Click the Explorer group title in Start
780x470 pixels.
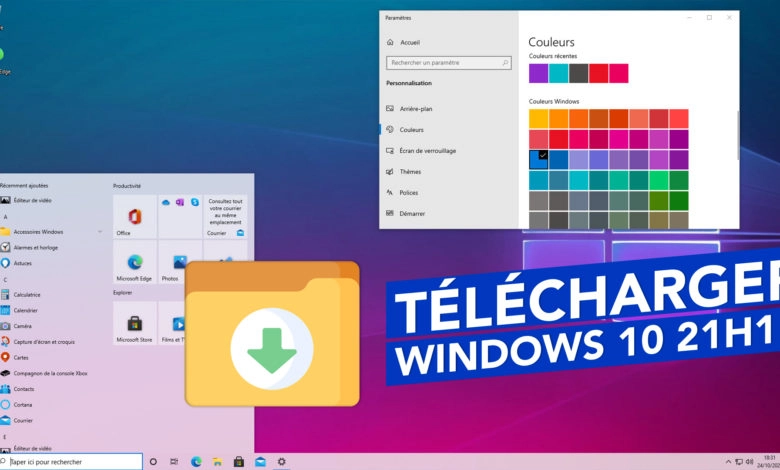point(122,292)
